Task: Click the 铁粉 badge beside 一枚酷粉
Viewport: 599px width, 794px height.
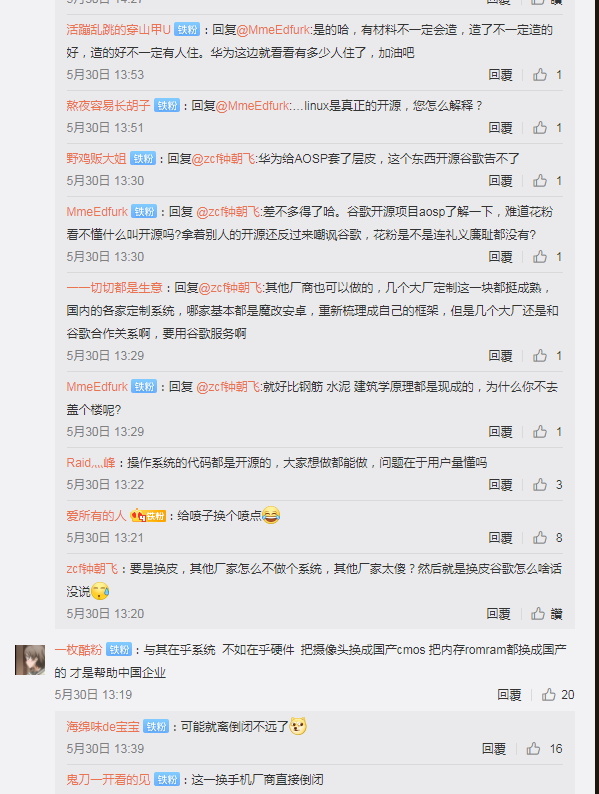Action: click(x=119, y=649)
